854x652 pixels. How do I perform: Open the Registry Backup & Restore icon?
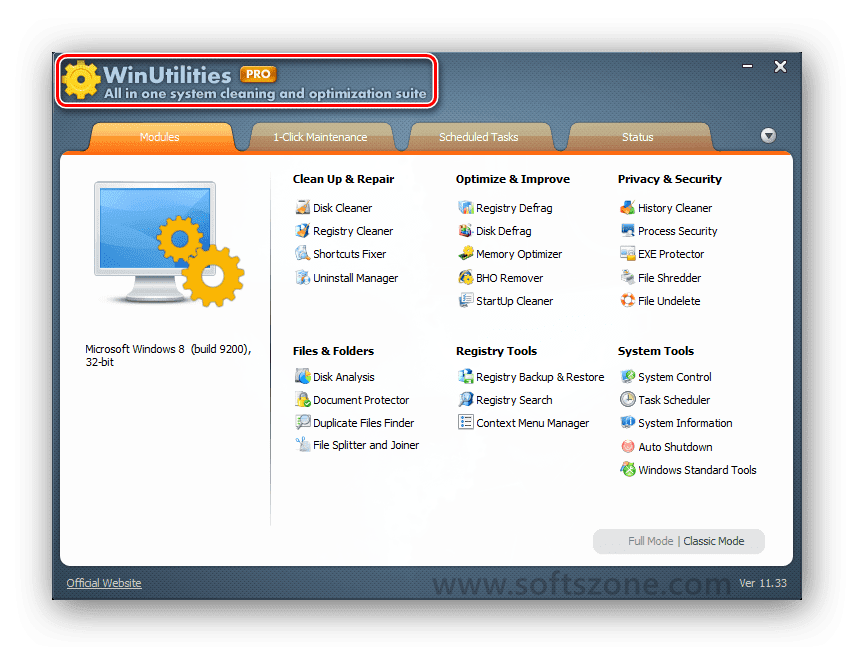(466, 376)
